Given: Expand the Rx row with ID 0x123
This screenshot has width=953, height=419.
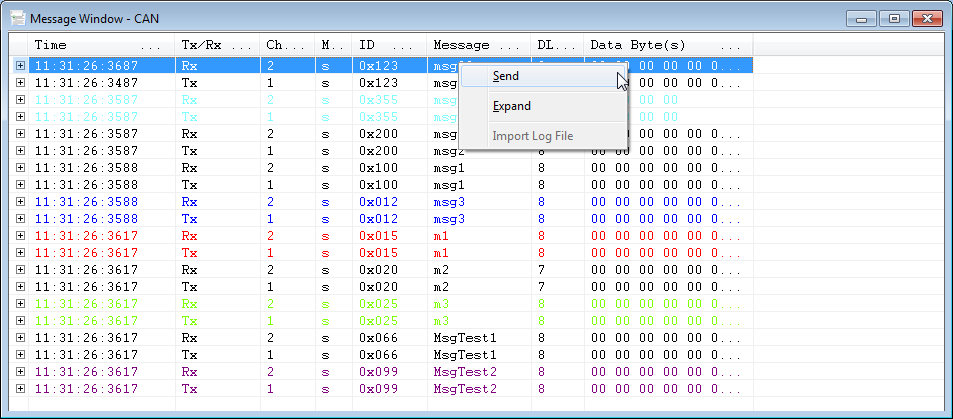Looking at the screenshot, I should tap(20, 65).
